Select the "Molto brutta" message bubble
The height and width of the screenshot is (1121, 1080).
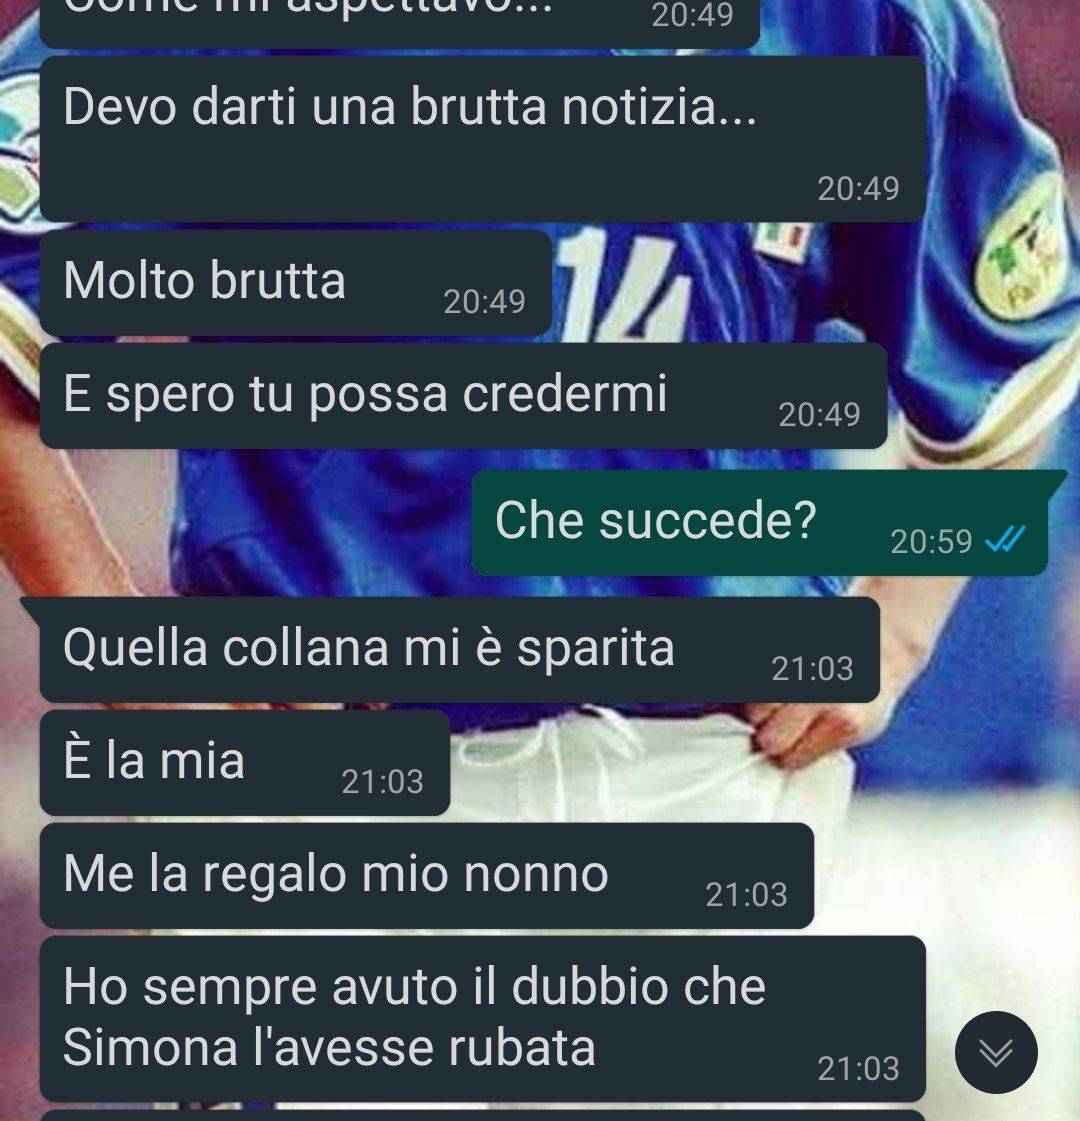pos(295,283)
